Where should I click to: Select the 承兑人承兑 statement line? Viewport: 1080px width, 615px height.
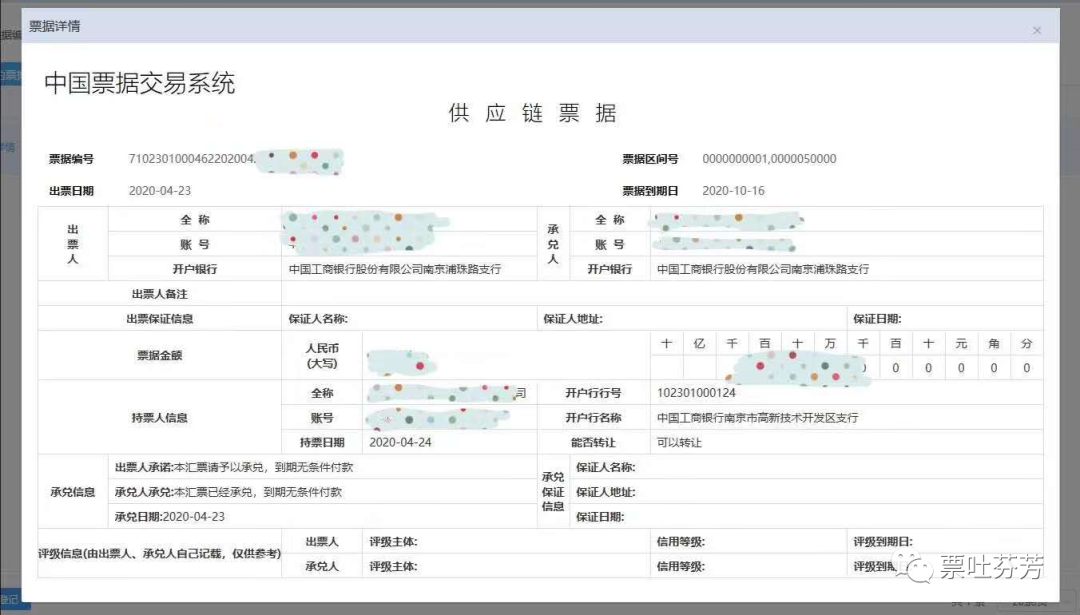click(x=228, y=492)
